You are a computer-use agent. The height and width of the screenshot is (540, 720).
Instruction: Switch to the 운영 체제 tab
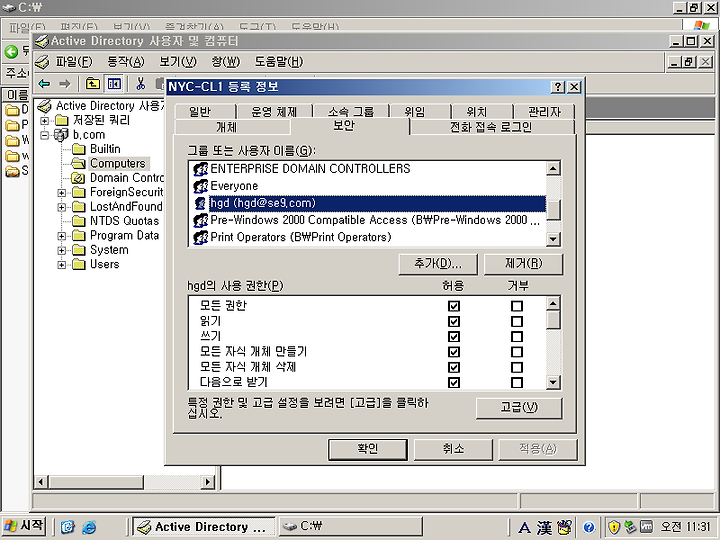pos(274,112)
